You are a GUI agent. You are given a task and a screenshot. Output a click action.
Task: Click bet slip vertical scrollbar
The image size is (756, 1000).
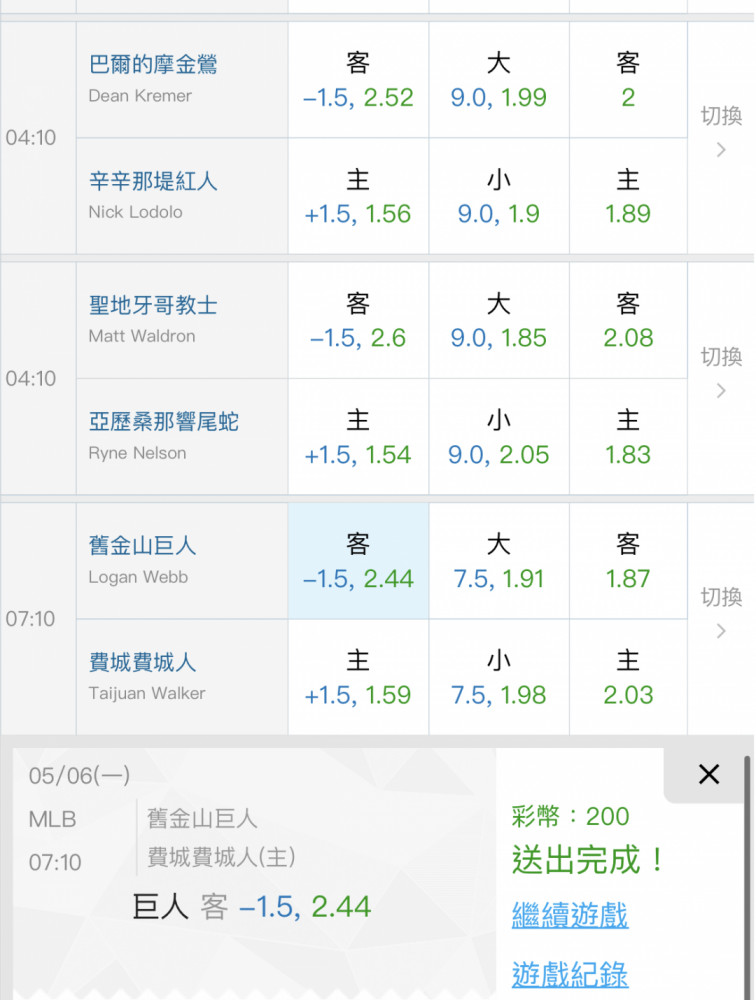[747, 870]
